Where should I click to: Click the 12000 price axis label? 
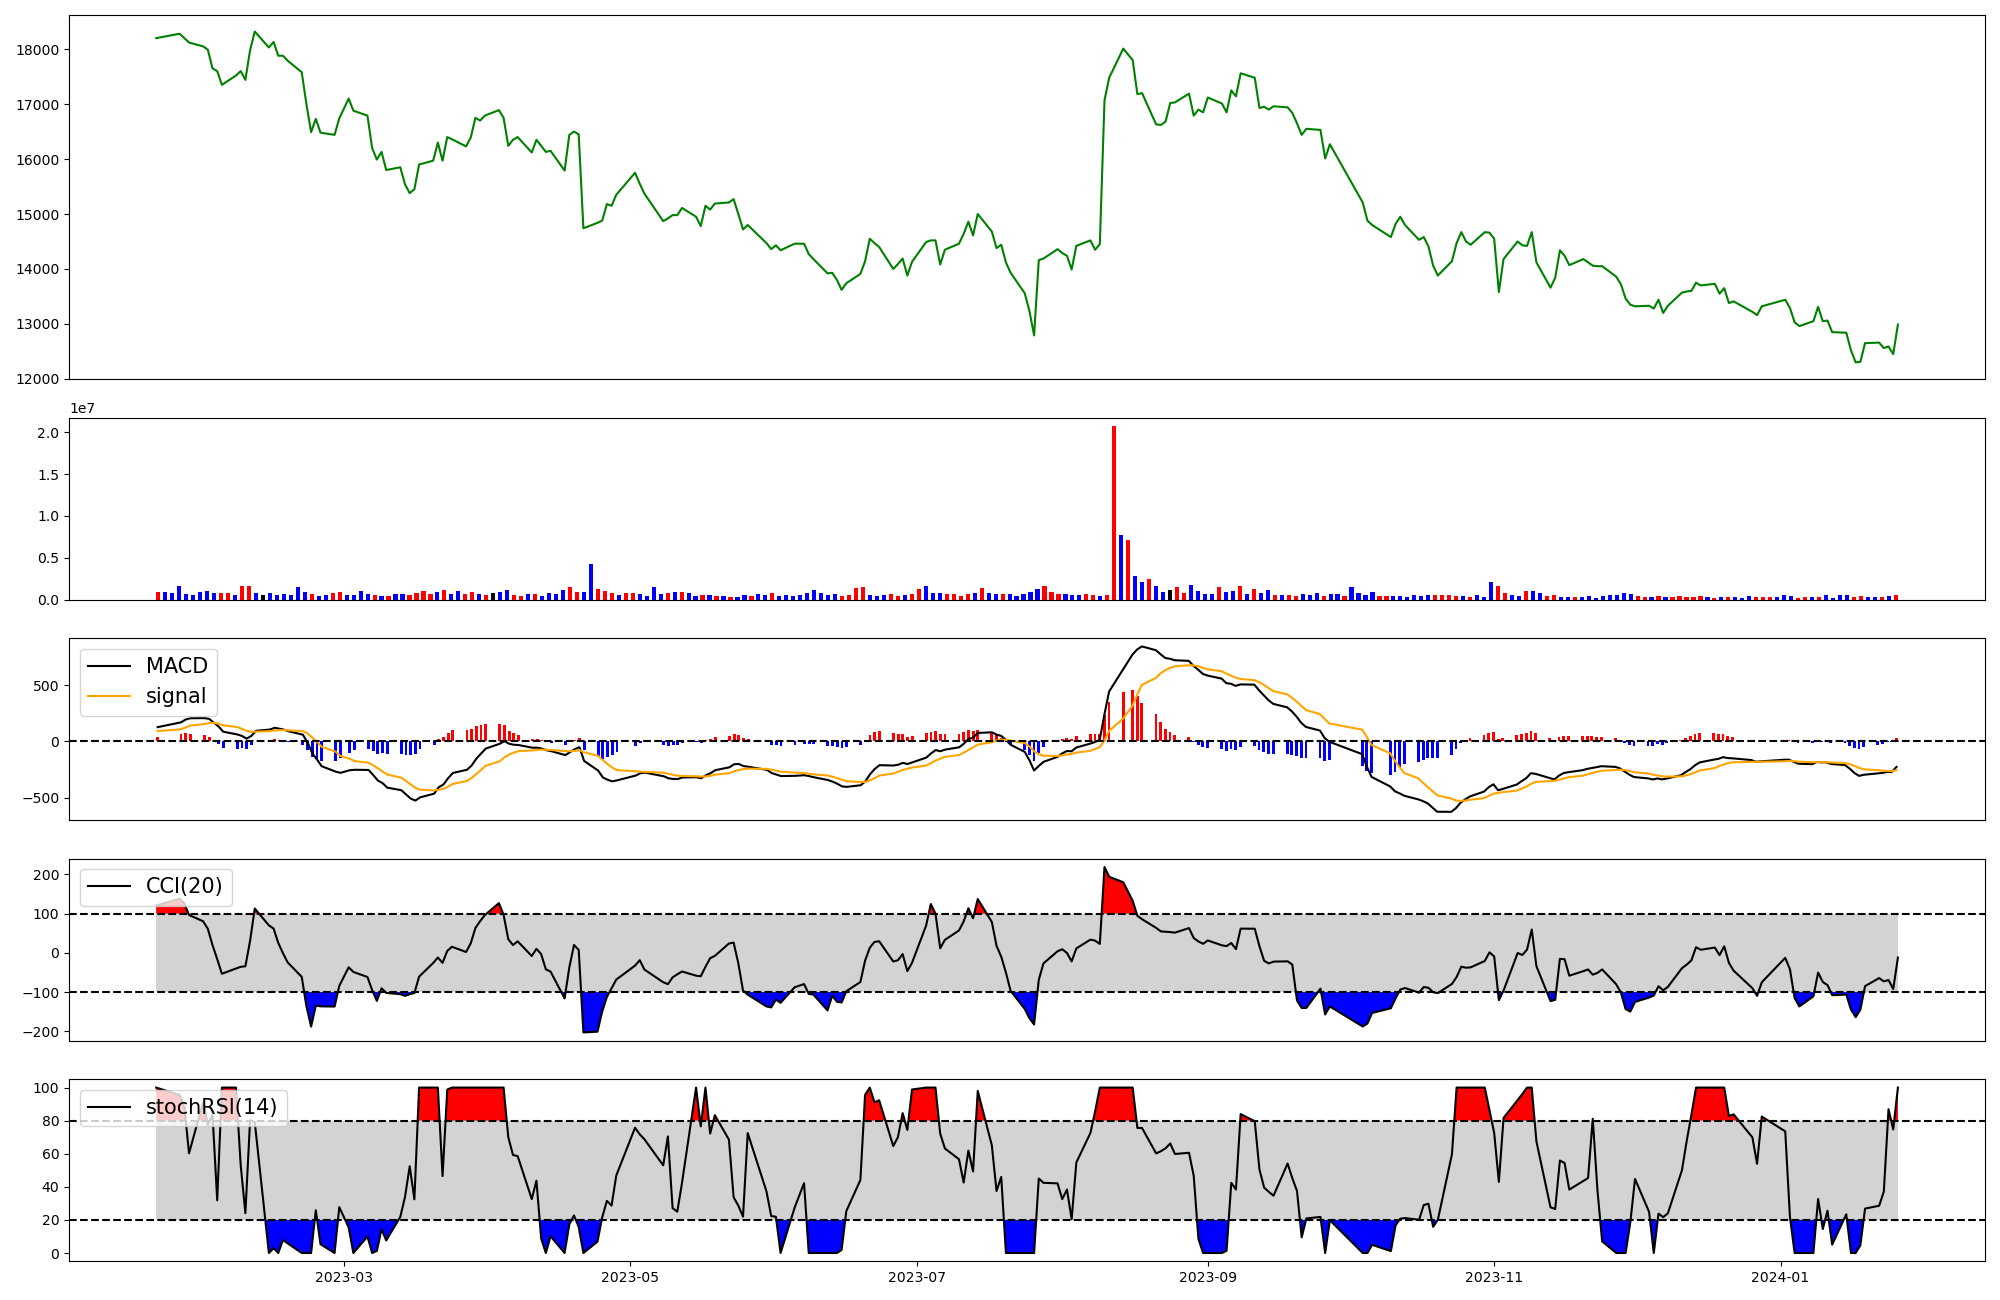coord(38,379)
